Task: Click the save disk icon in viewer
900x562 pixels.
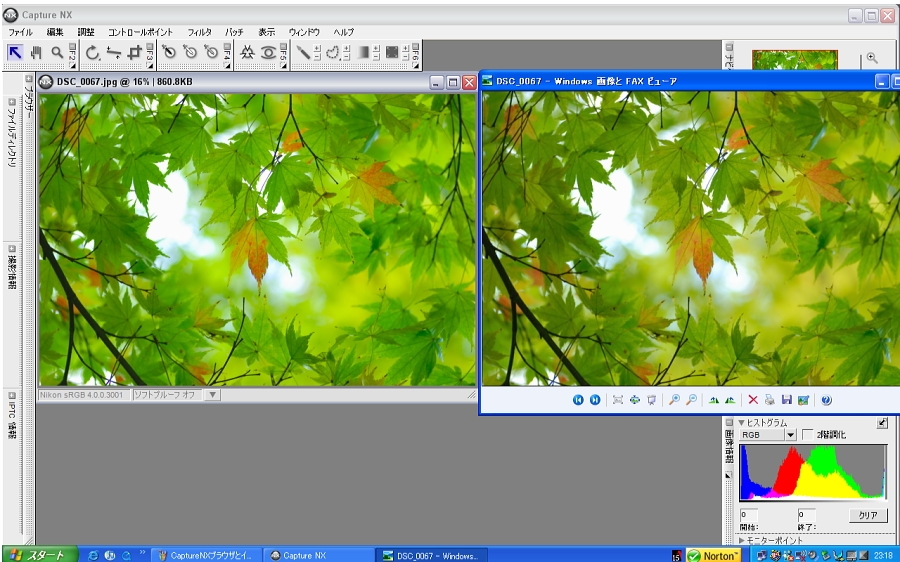Action: click(x=787, y=400)
